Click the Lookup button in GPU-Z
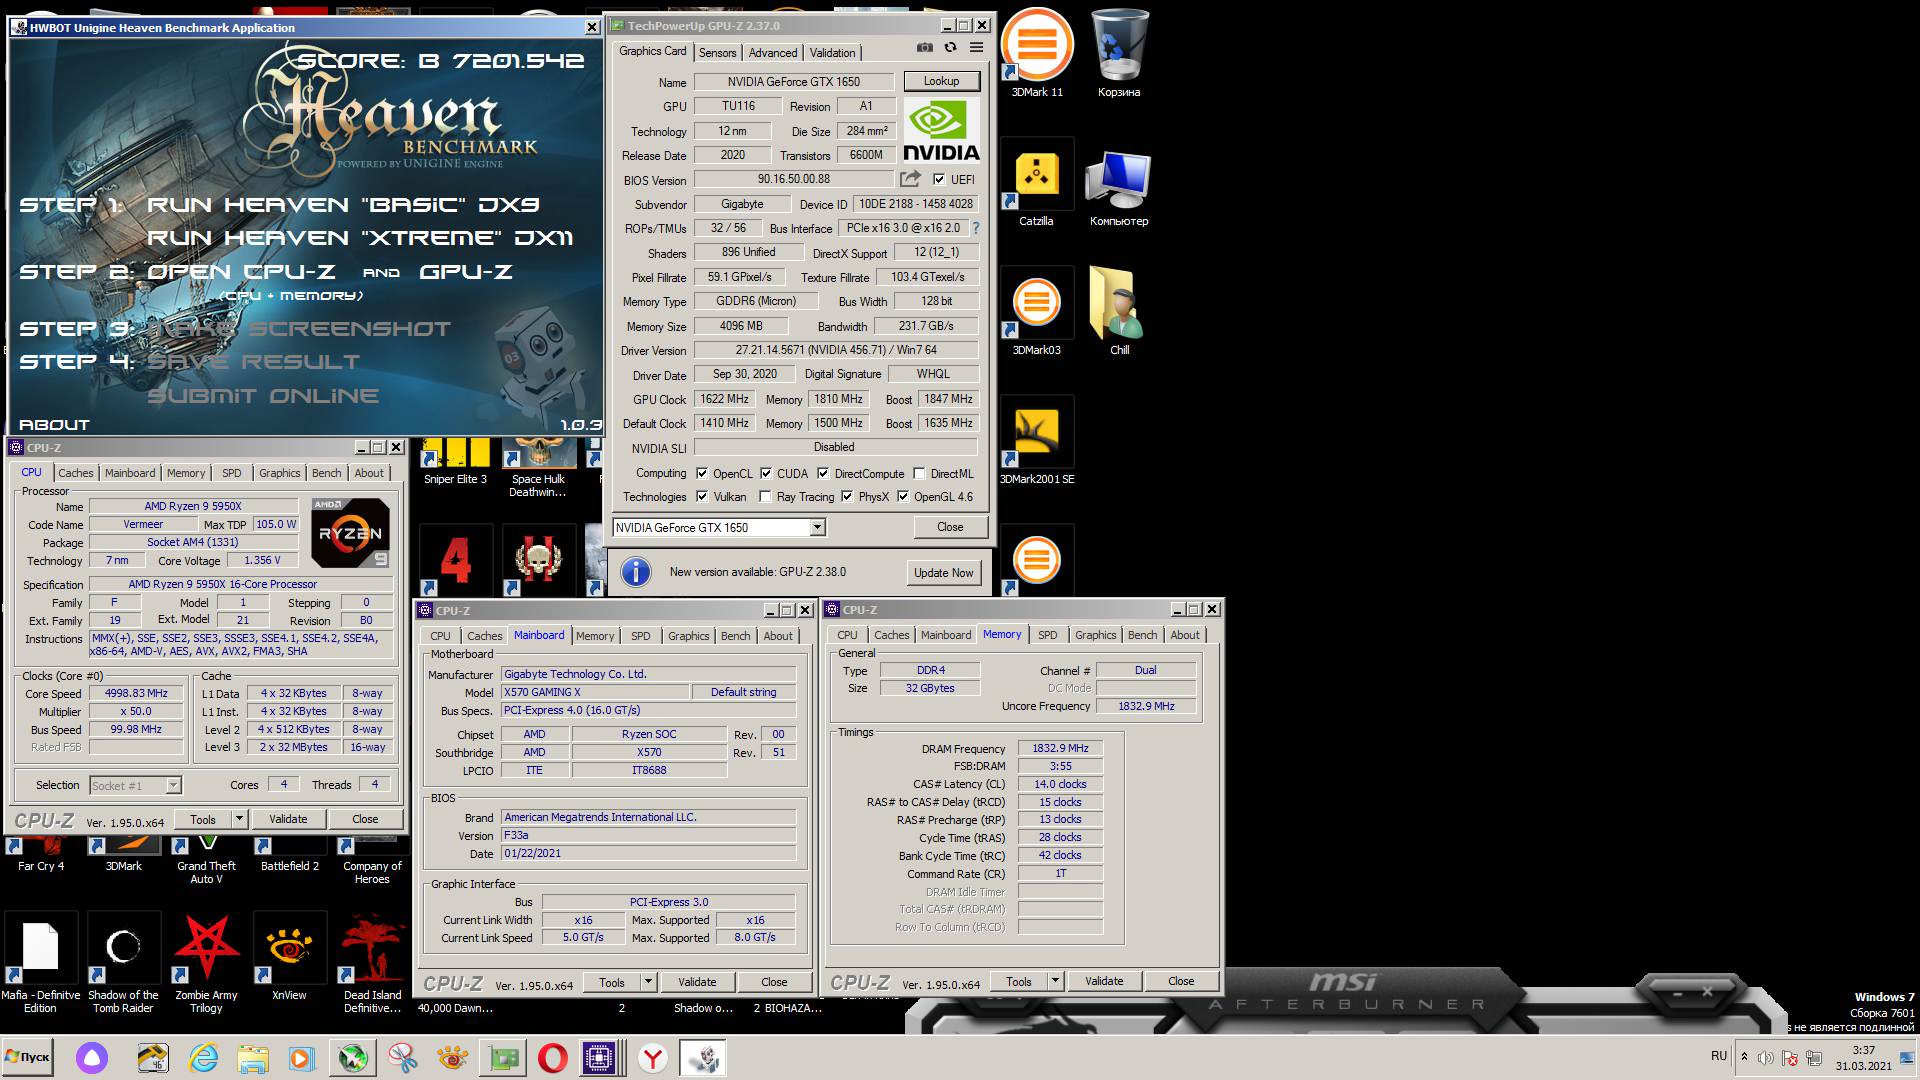The width and height of the screenshot is (1920, 1080). click(x=941, y=81)
